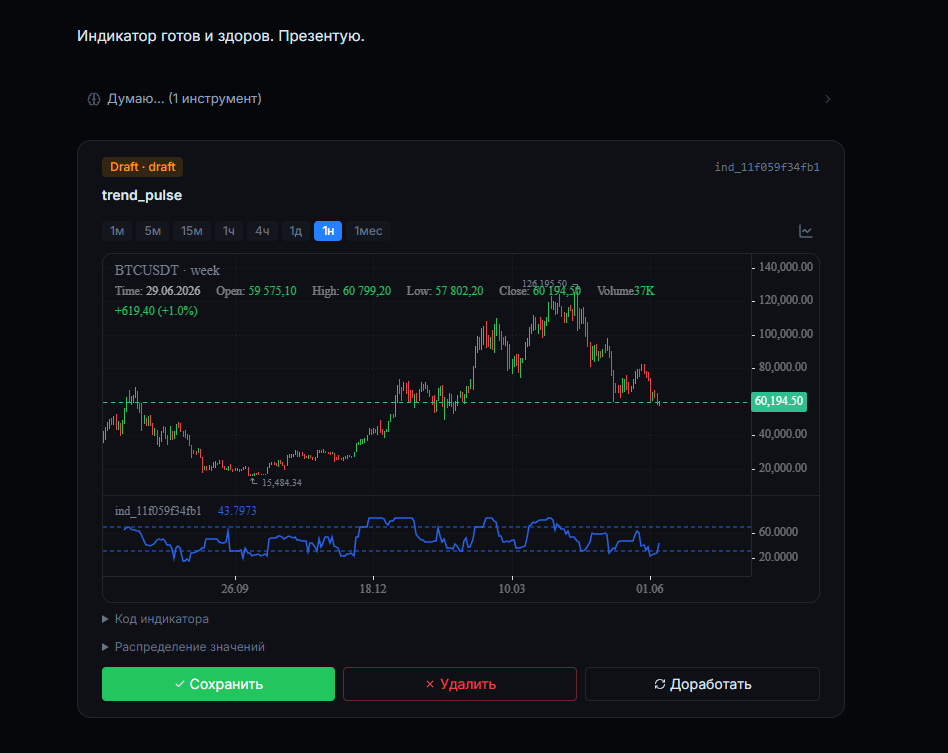
Task: Click the BTCUSDT · week chart label
Action: (x=167, y=270)
